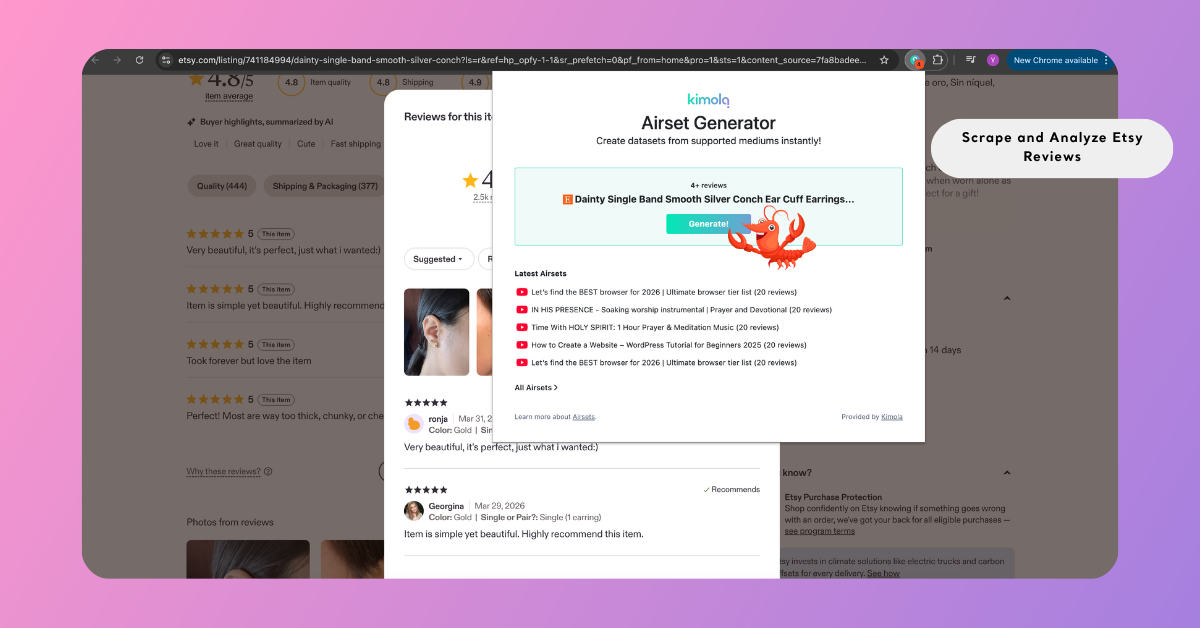1200x628 pixels.
Task: Open the site info icon in address bar
Action: [x=167, y=60]
